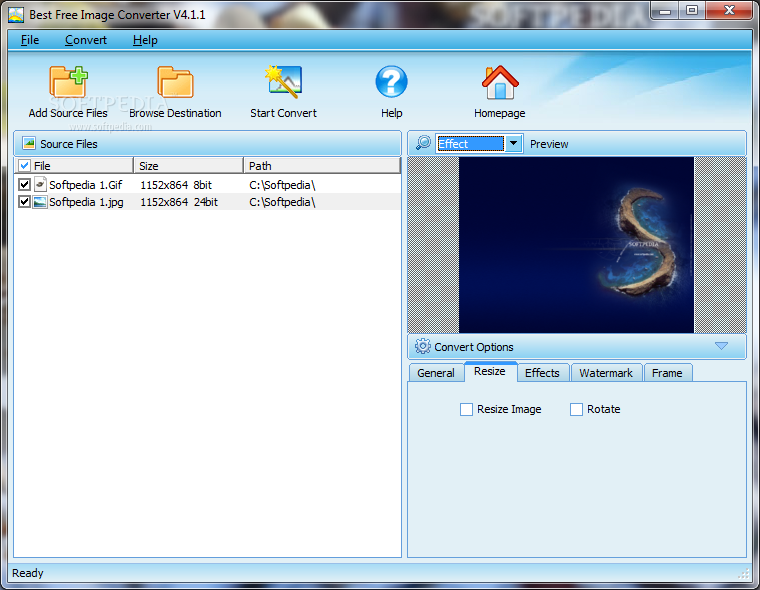Open the Convert menu
Screen dimensions: 760x590
click(86, 40)
